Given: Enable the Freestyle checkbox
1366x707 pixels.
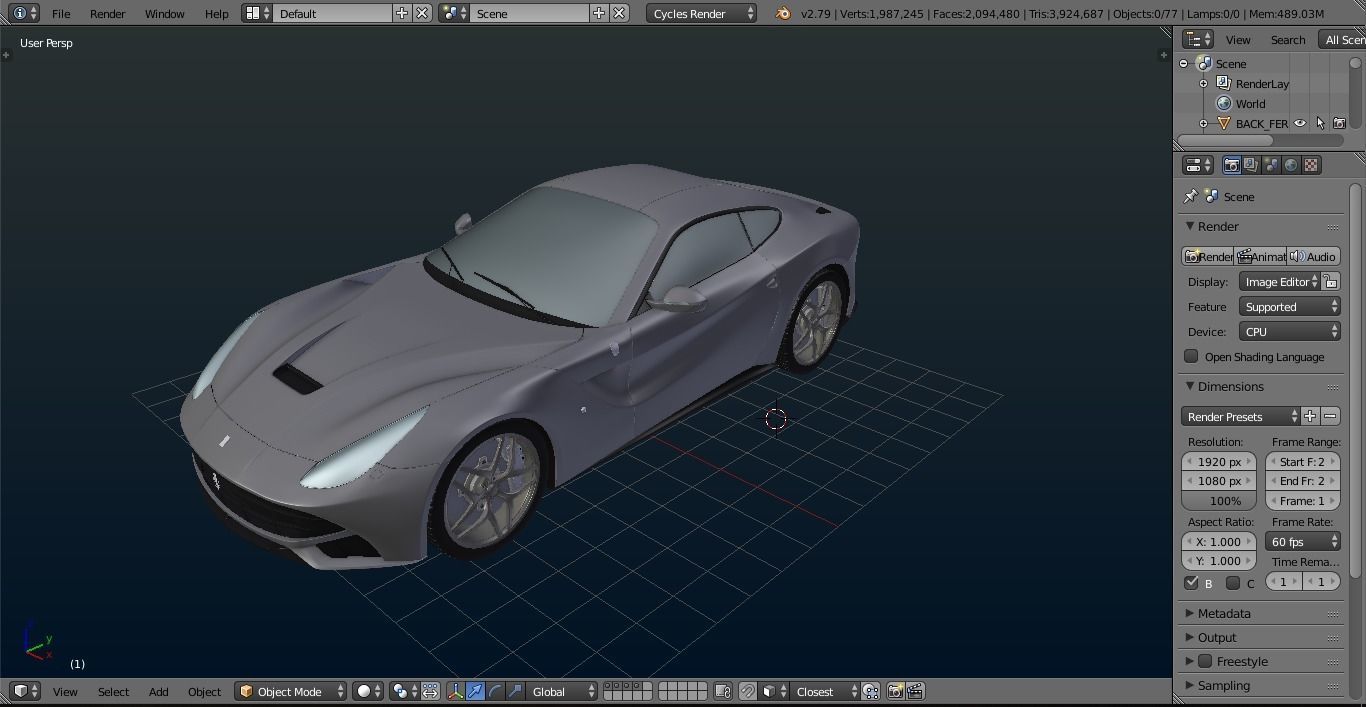Looking at the screenshot, I should tap(1205, 661).
